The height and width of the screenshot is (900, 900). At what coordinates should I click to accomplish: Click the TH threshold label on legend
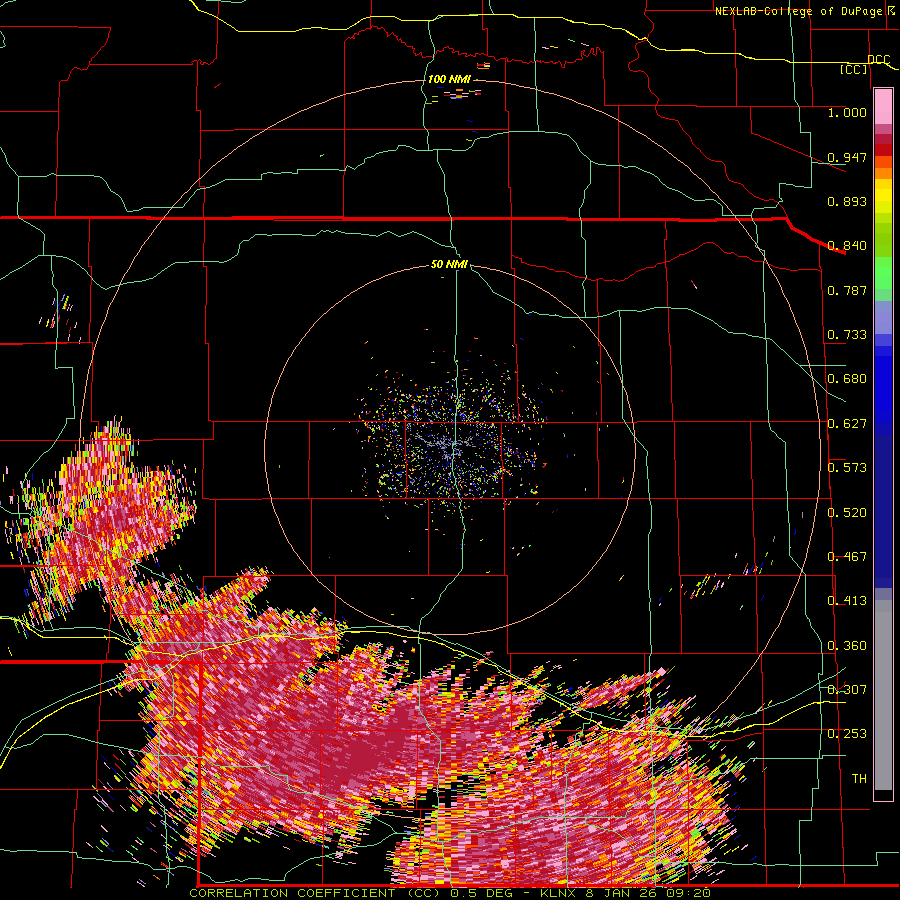(859, 779)
